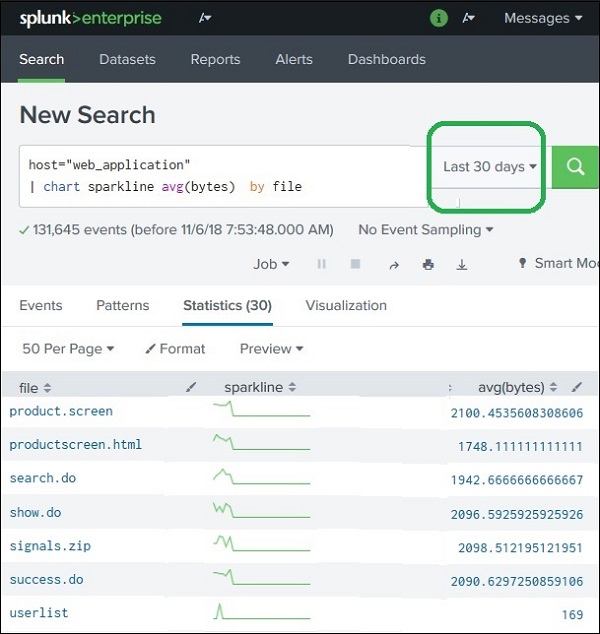
Task: Change the 50 Per Page setting
Action: point(68,349)
